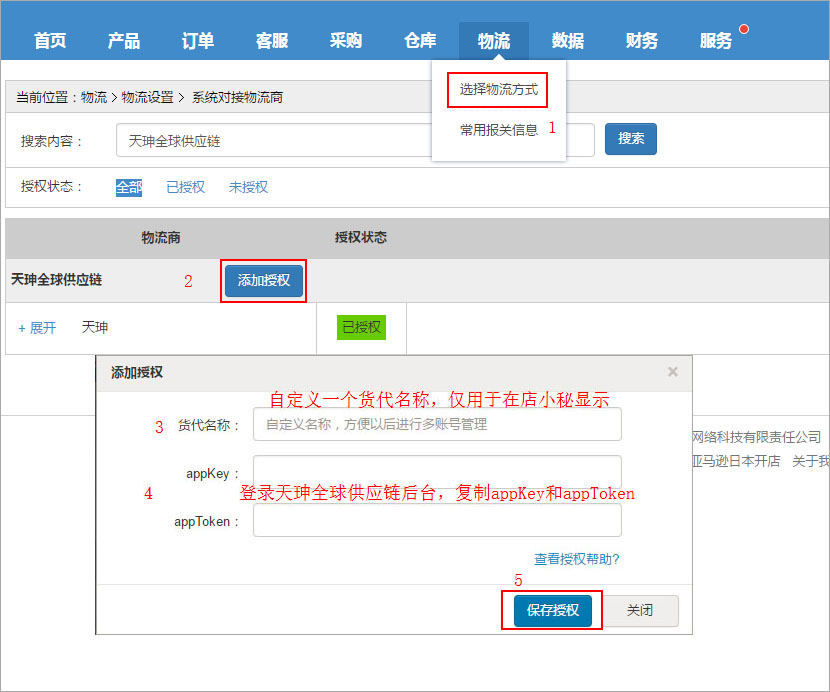This screenshot has height=692, width=830.
Task: Open the 客服 menu
Action: [272, 41]
